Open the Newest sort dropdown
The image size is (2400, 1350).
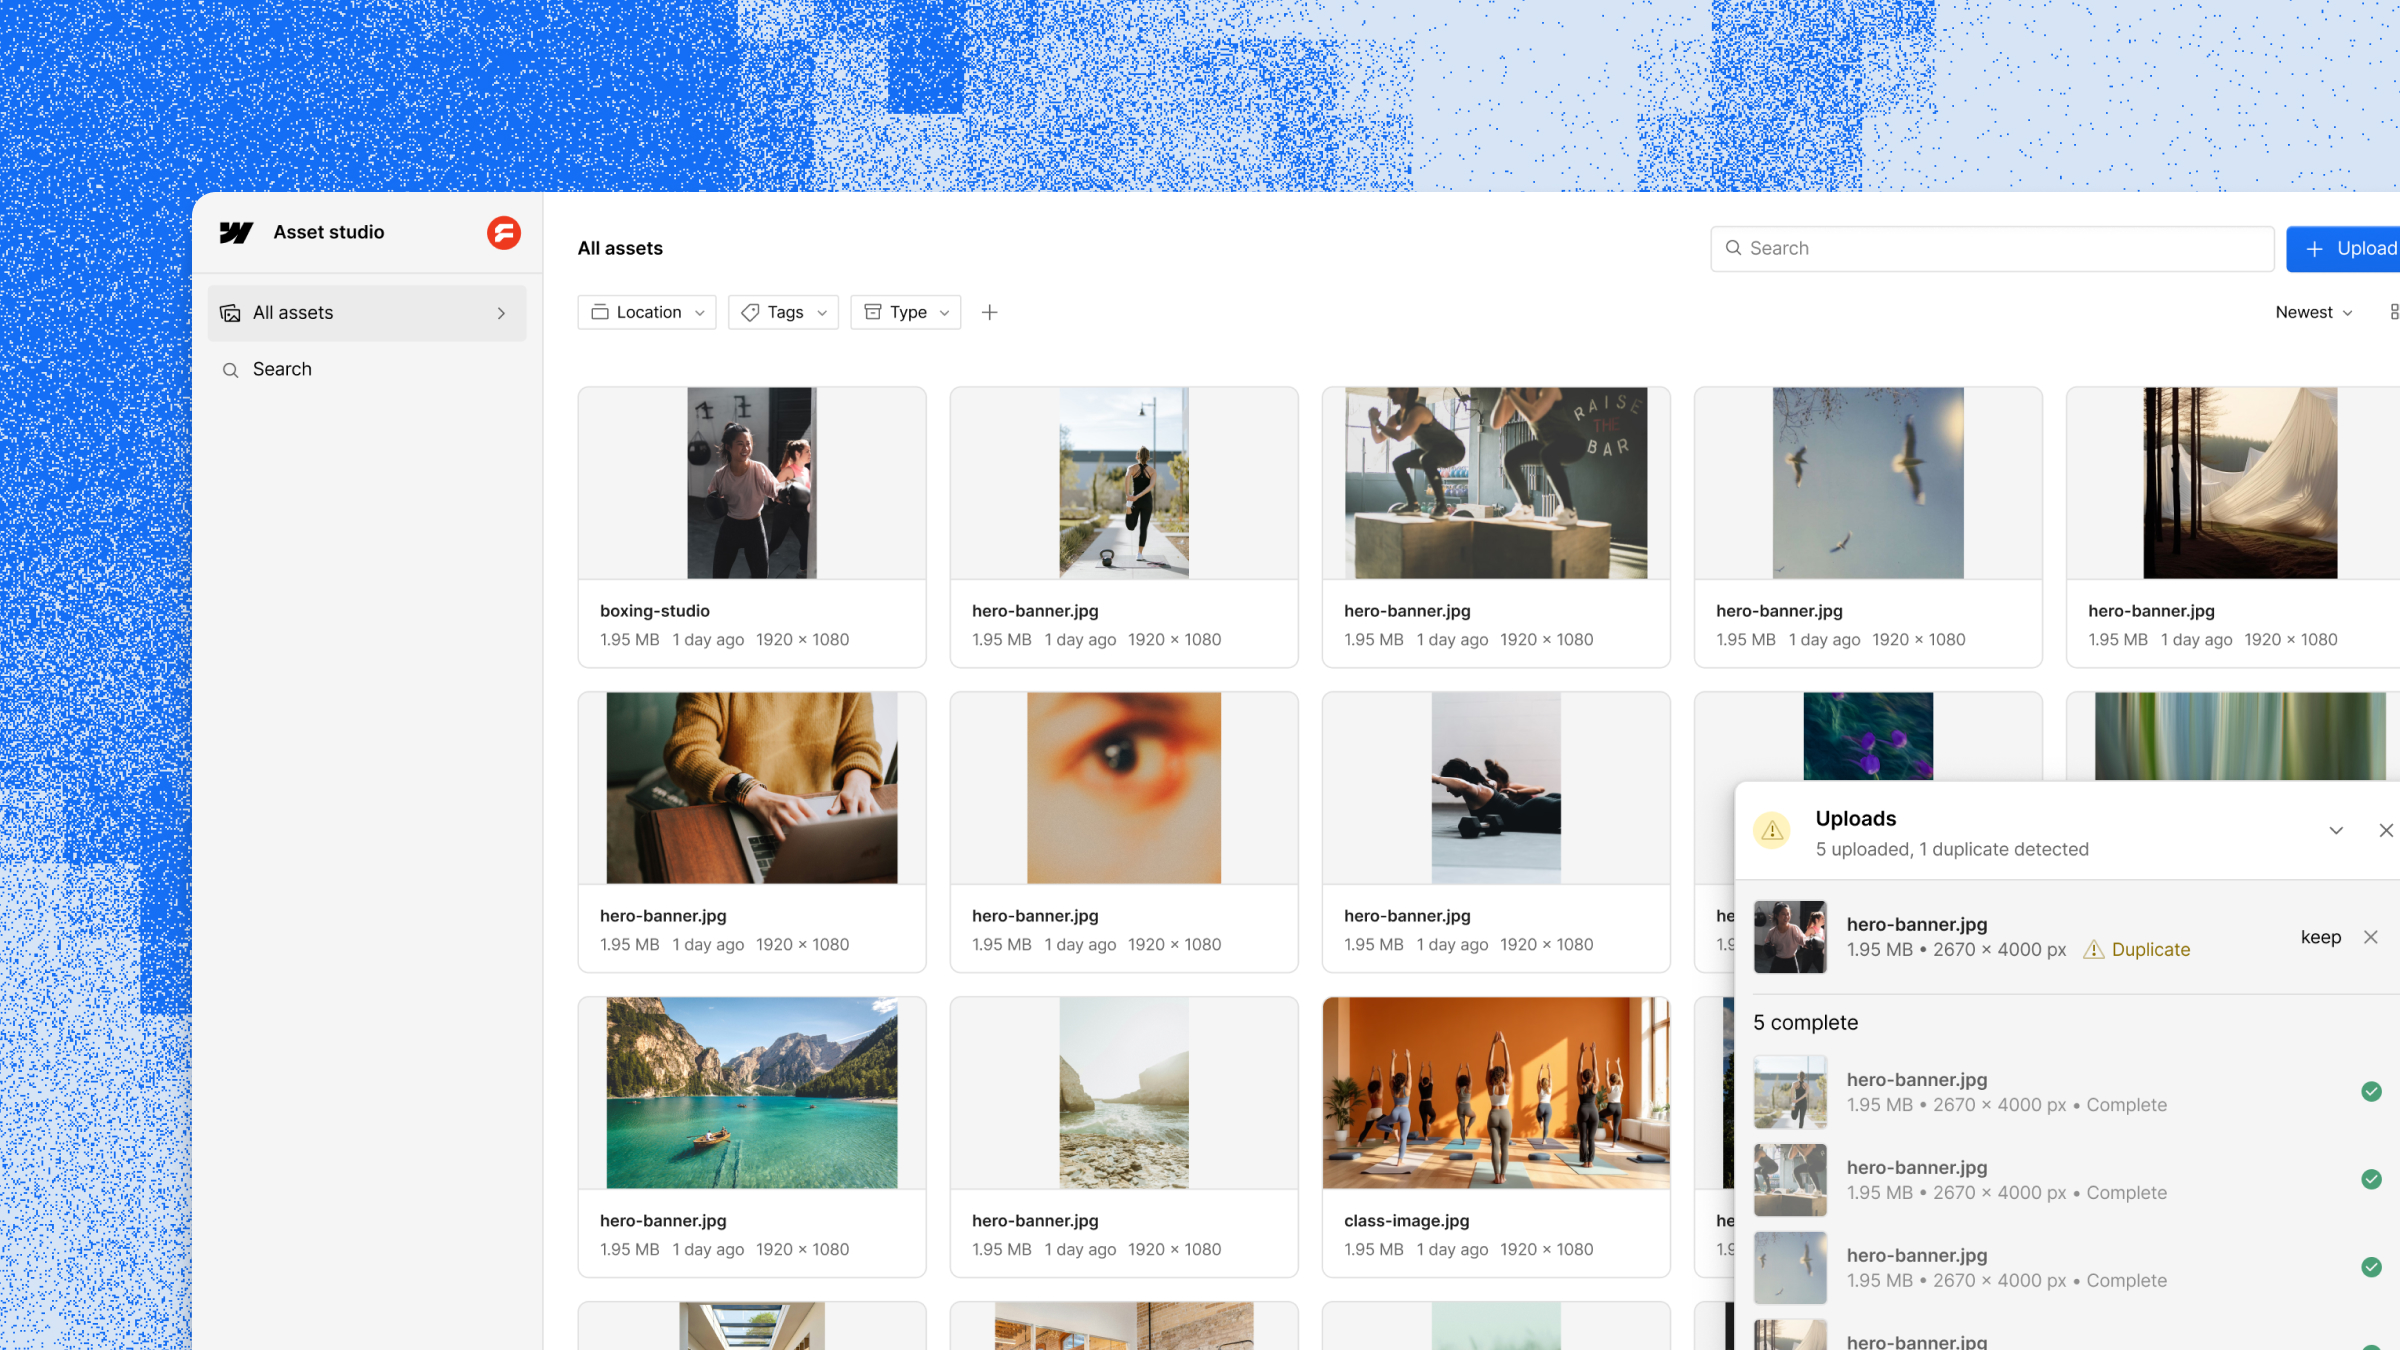coord(2313,312)
